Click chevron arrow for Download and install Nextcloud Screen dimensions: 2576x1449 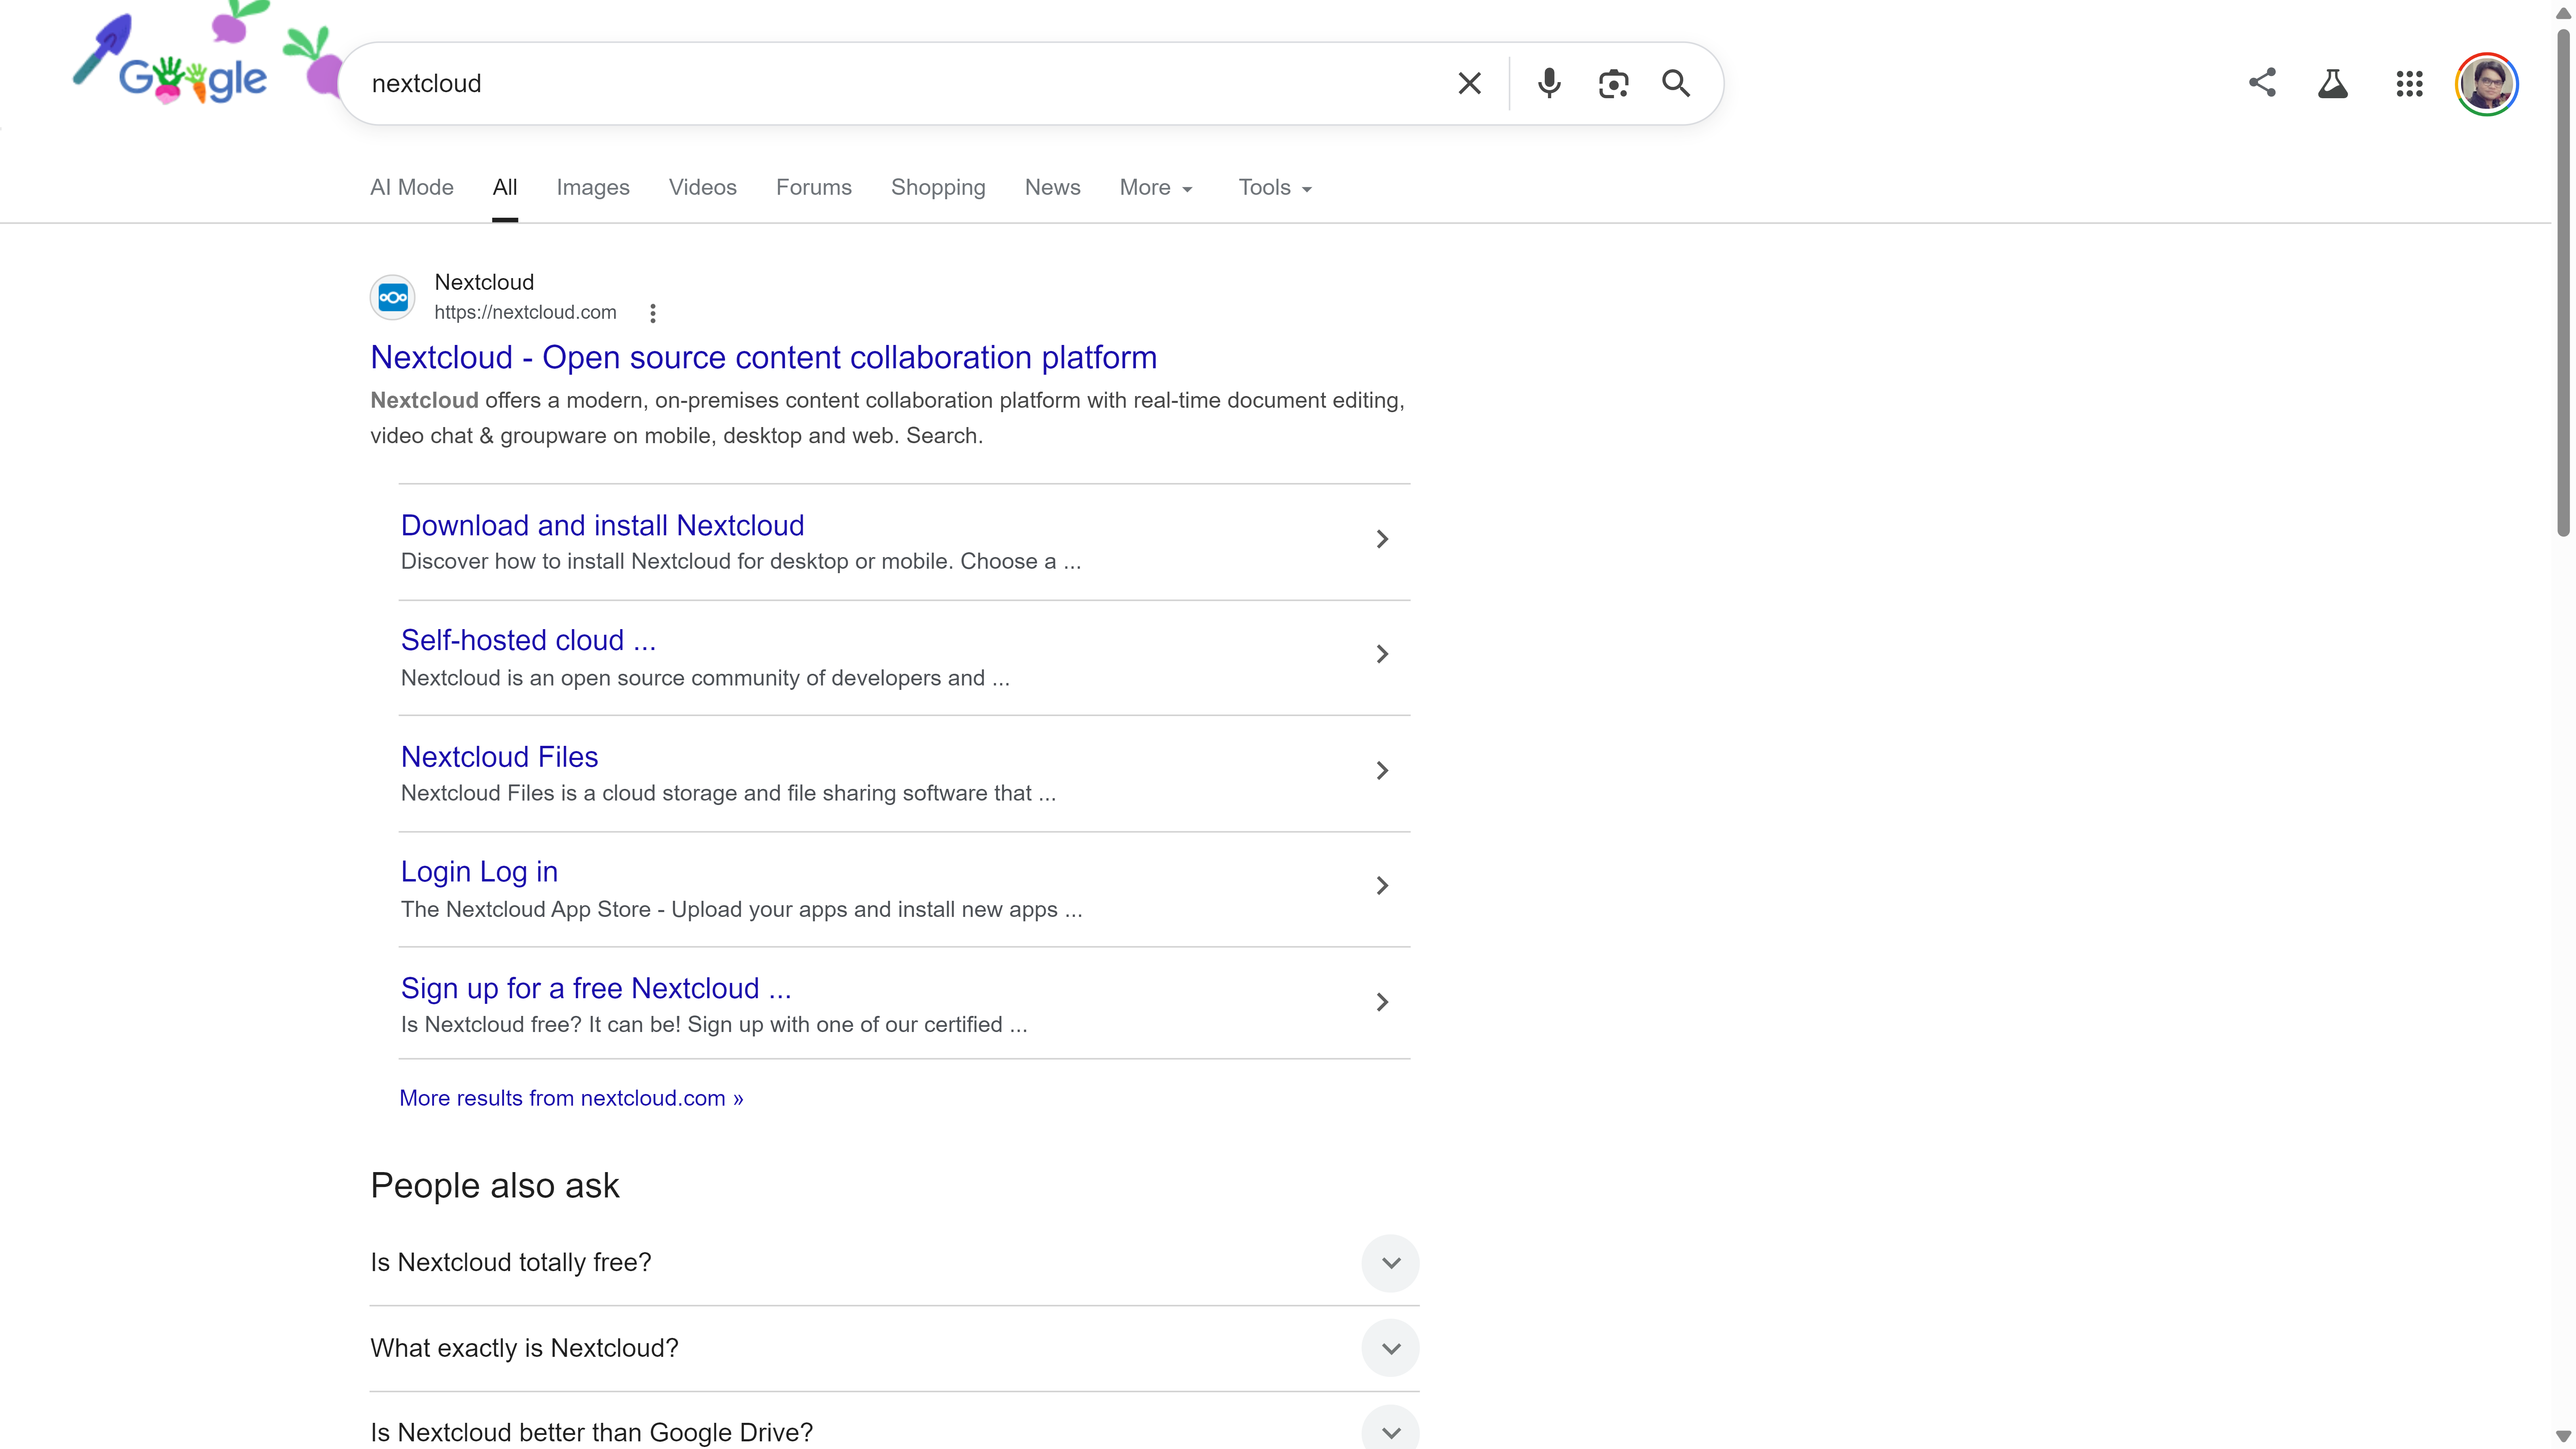(1382, 539)
